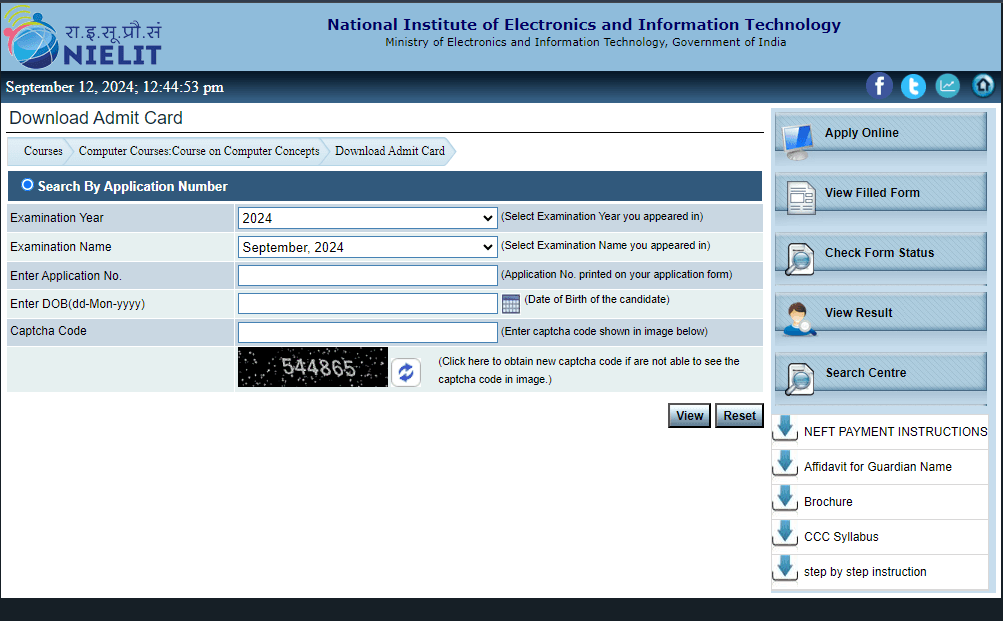Open the Examination Name dropdown

pyautogui.click(x=367, y=247)
